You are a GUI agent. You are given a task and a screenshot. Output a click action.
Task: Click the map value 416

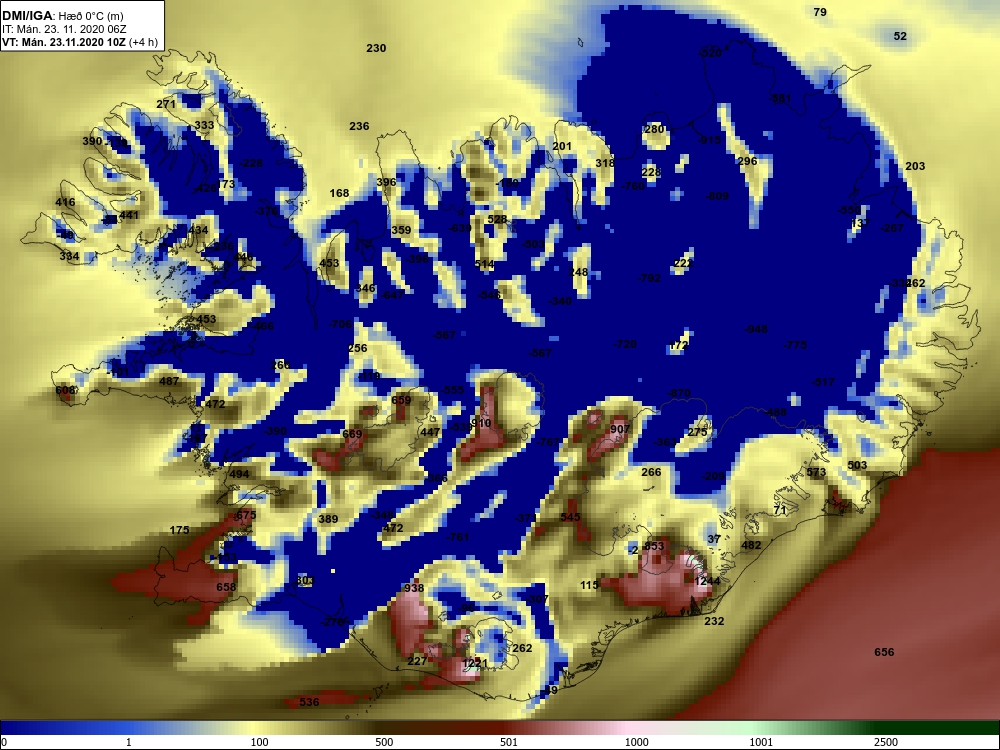pyautogui.click(x=65, y=202)
